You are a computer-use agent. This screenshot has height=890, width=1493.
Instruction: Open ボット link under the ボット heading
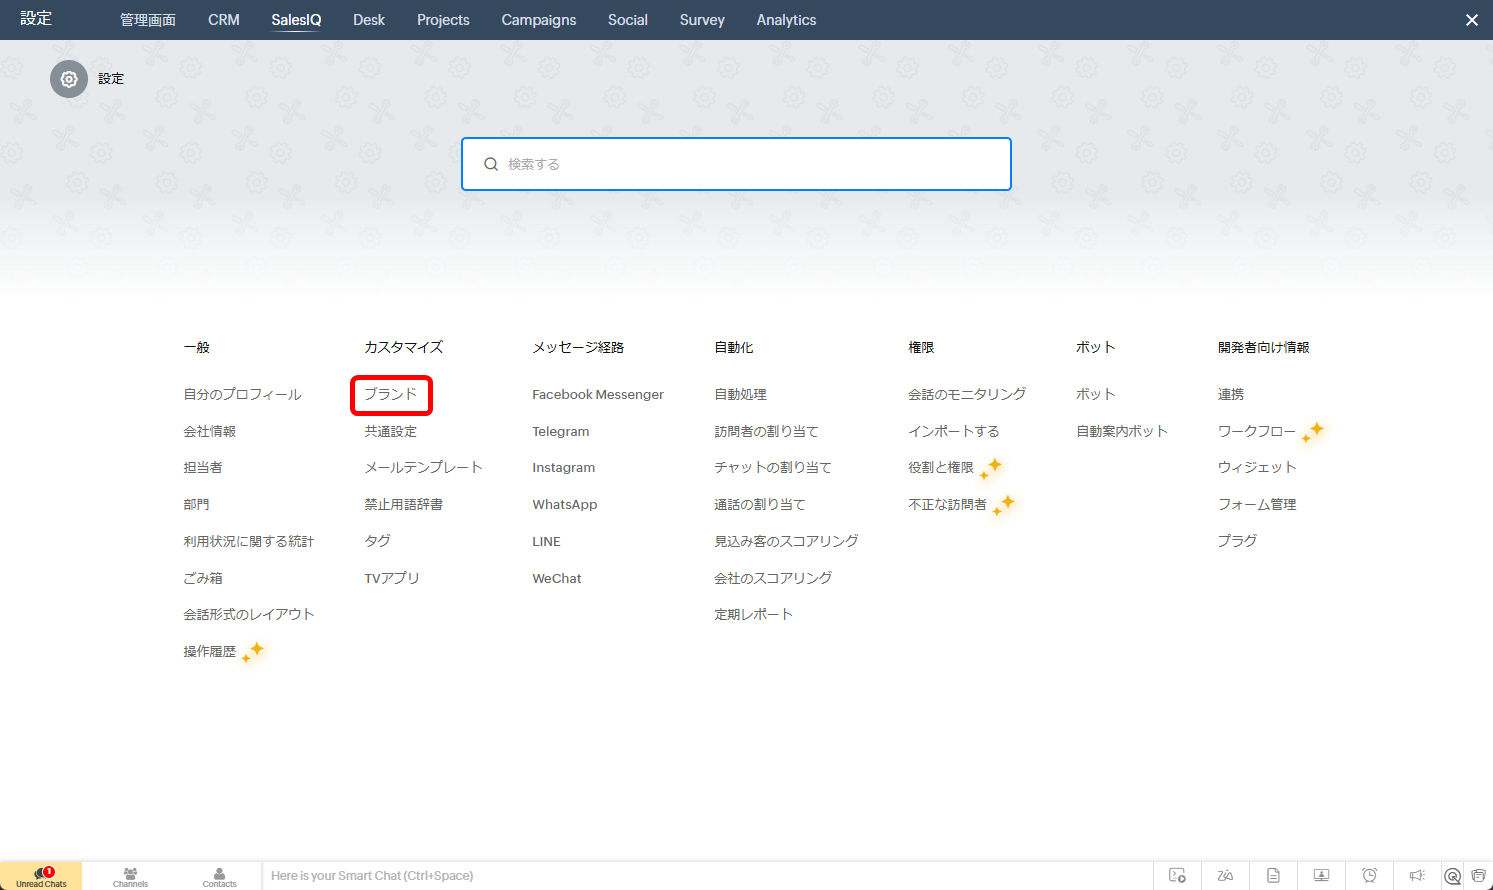point(1096,394)
